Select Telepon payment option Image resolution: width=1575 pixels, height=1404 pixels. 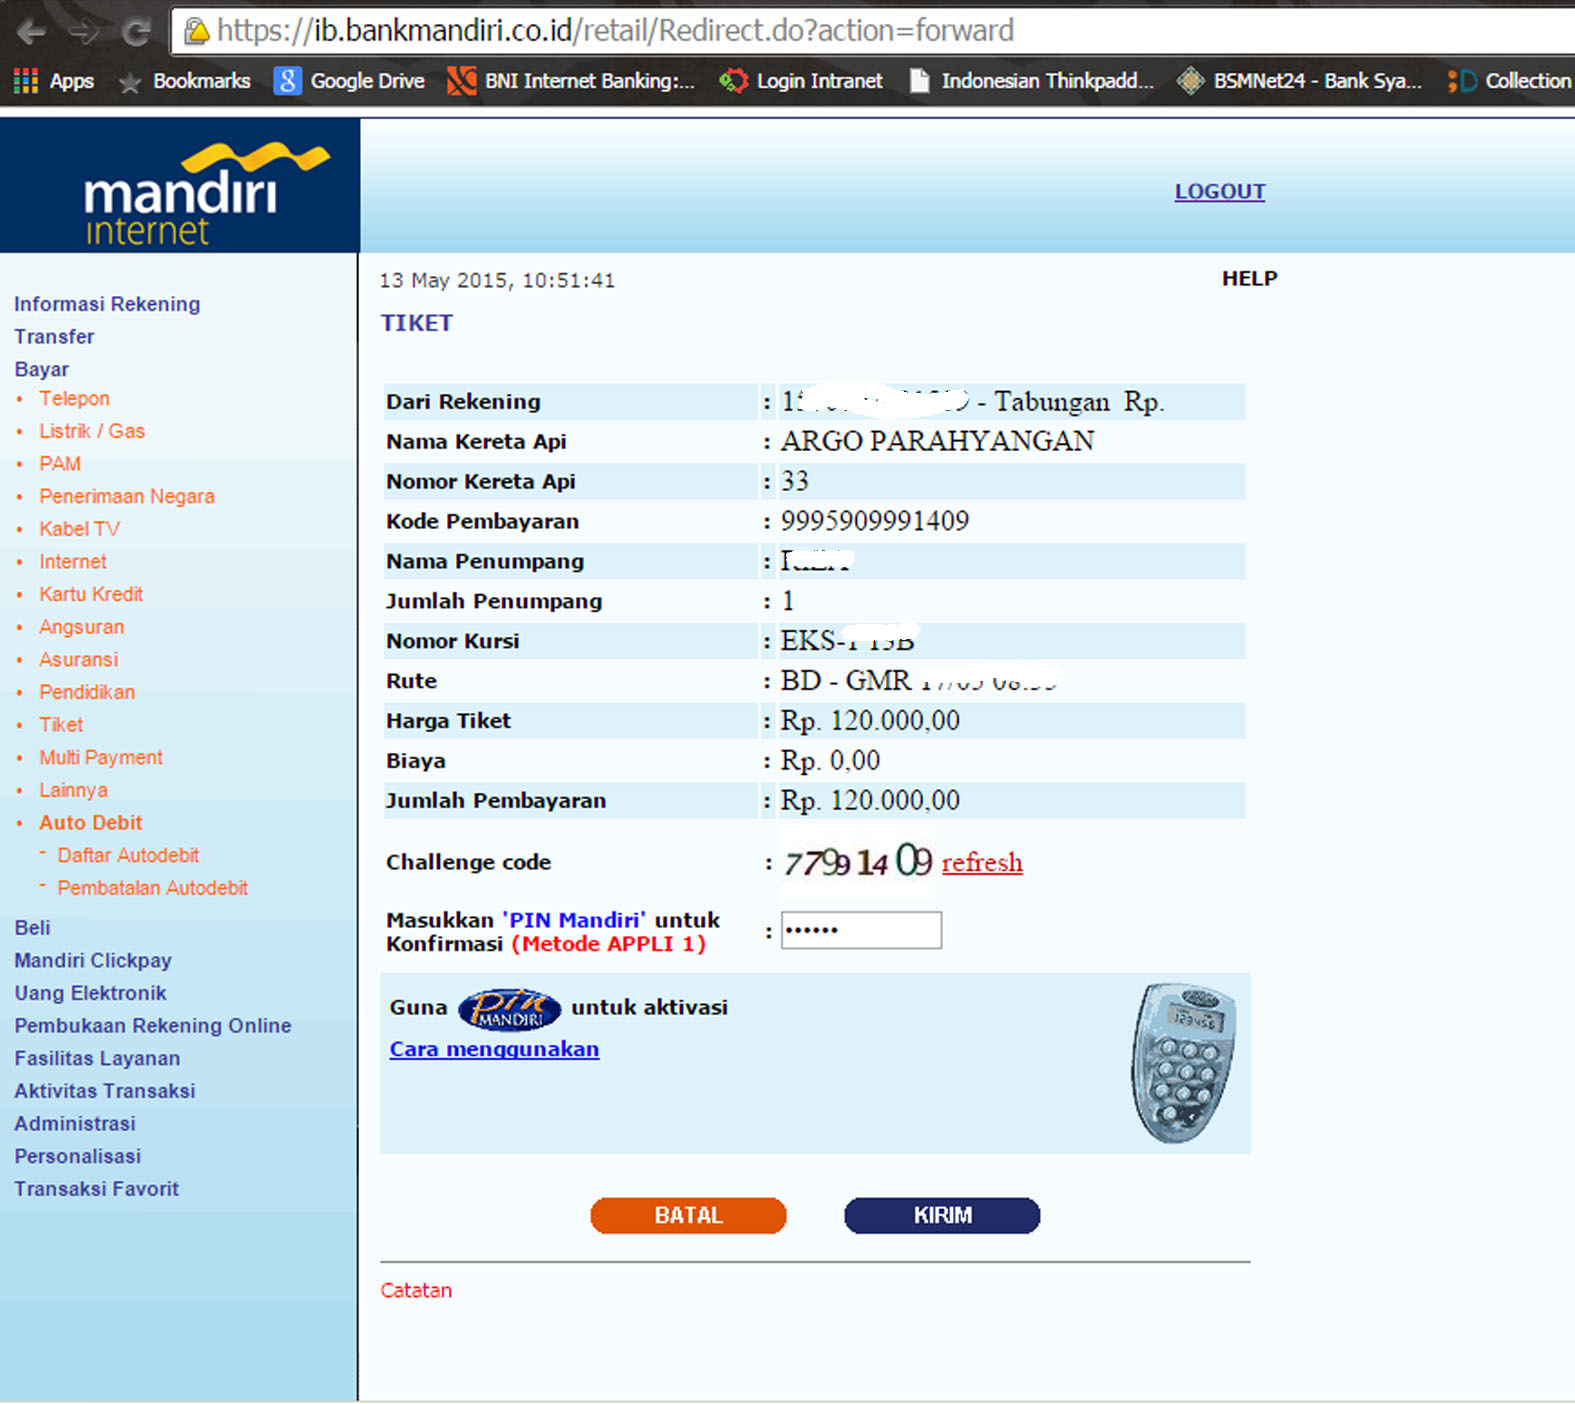pos(74,398)
